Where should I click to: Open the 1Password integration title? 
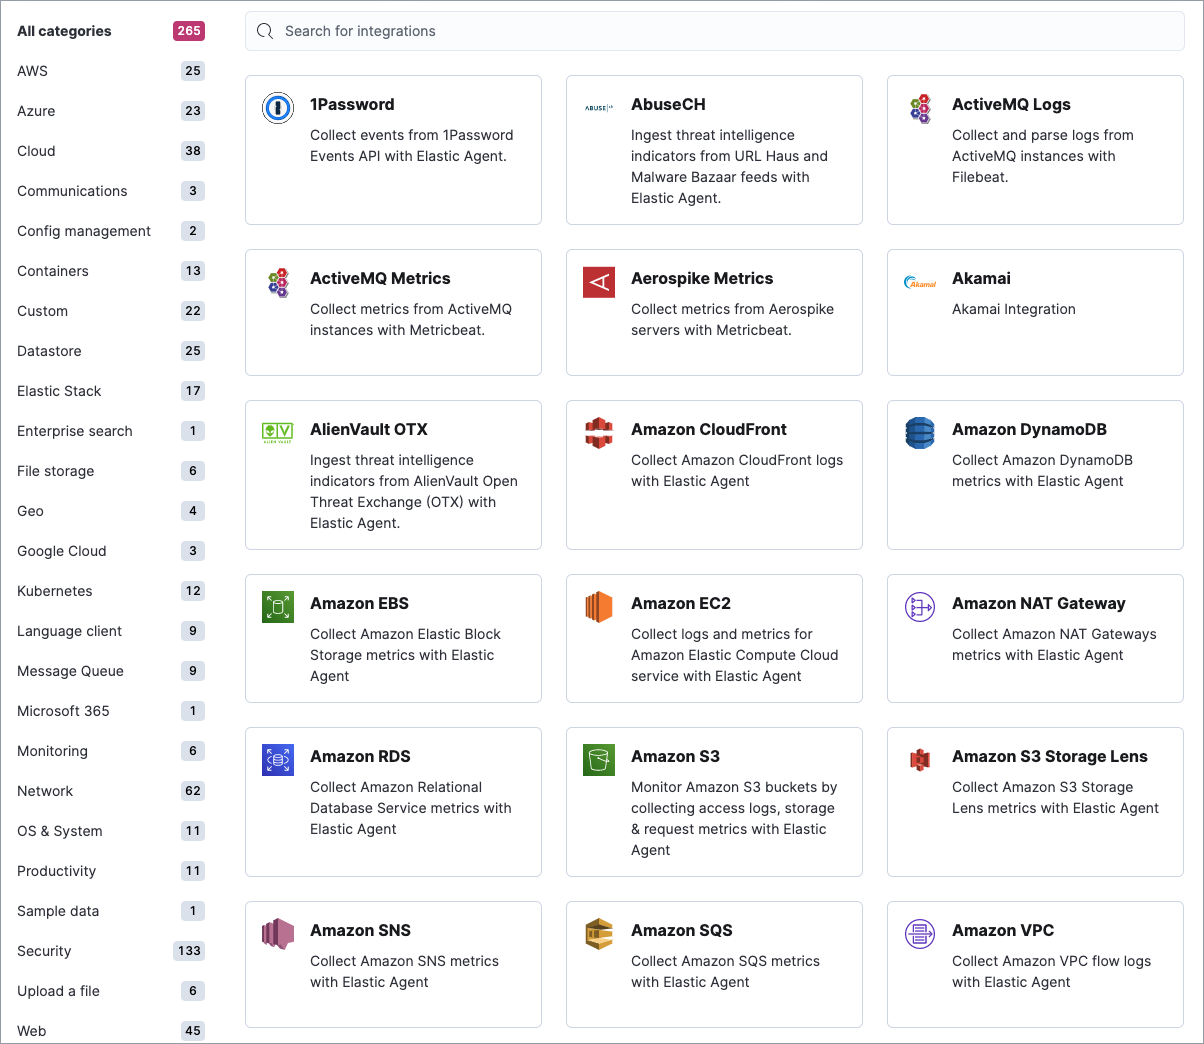coord(352,104)
